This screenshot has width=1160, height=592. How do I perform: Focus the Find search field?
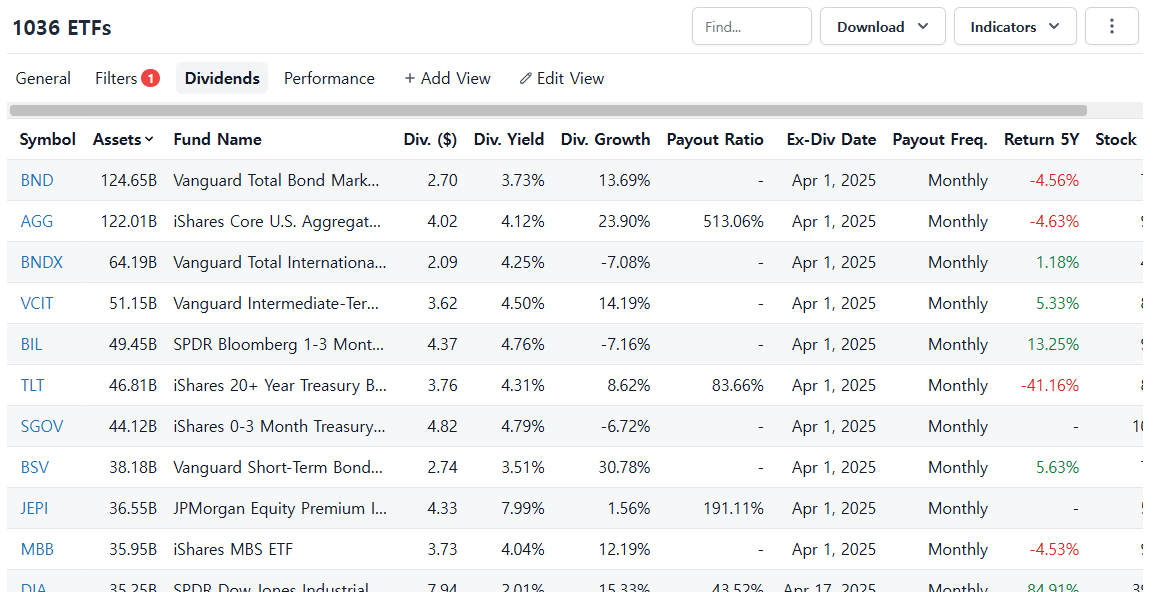coord(752,27)
